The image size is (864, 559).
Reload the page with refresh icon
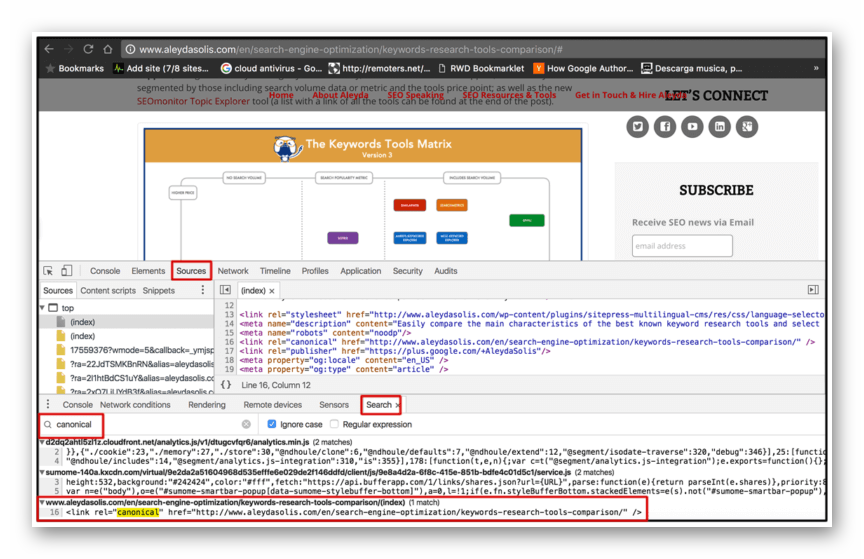(x=88, y=49)
